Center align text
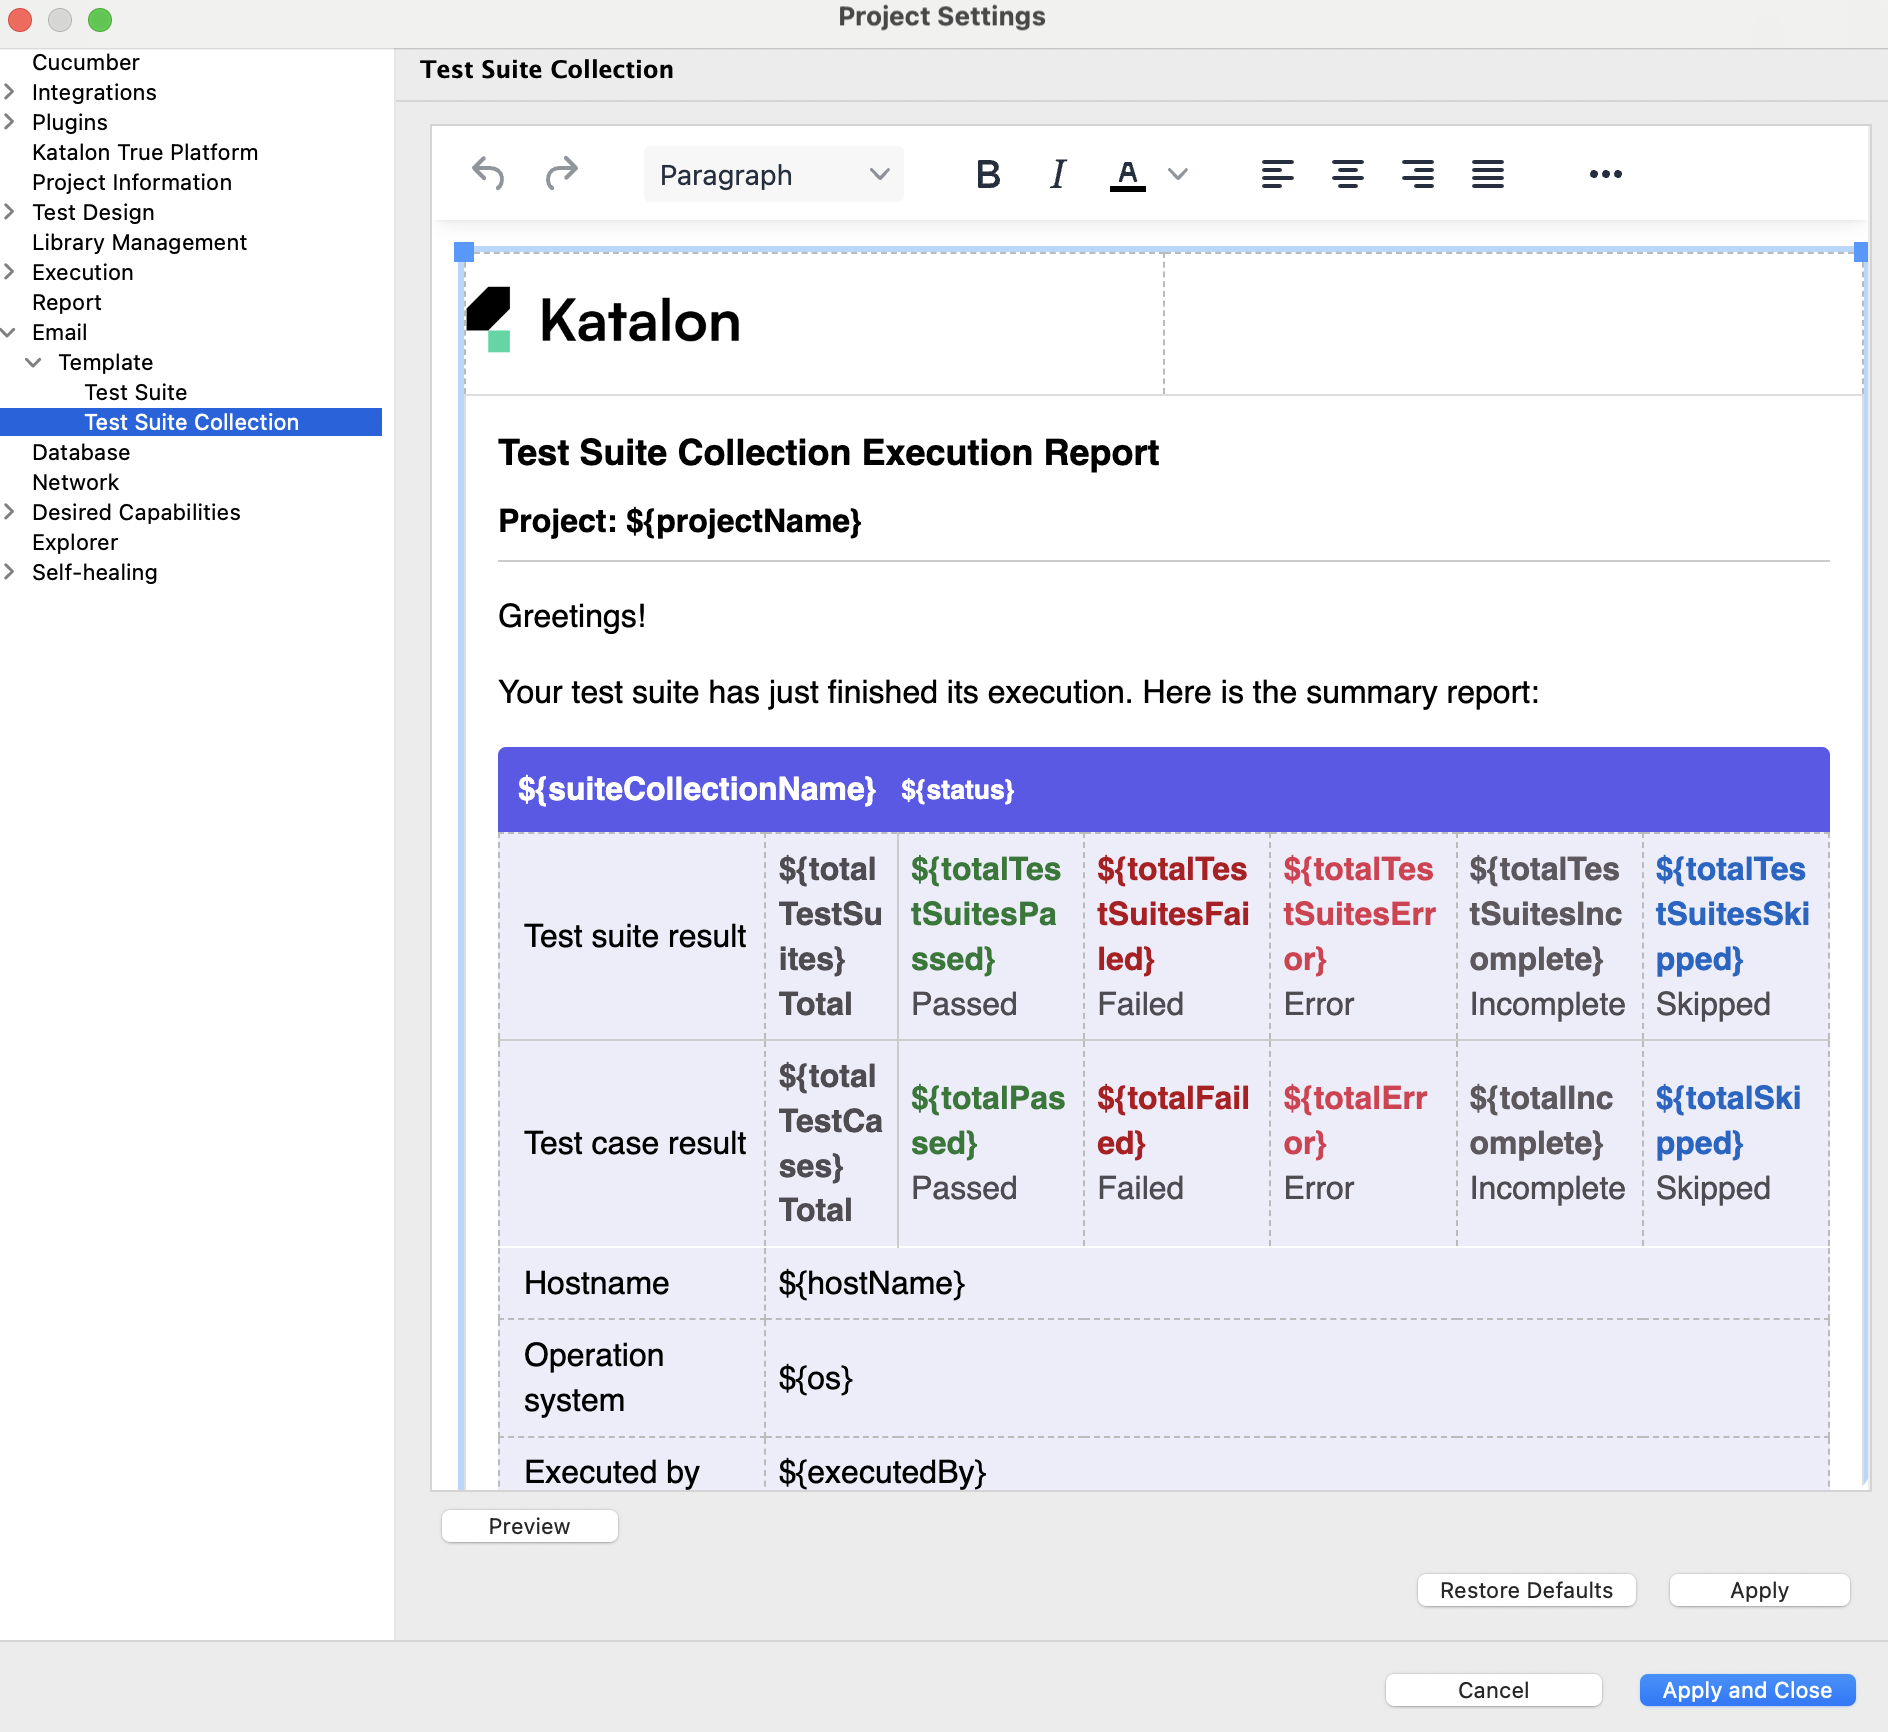Image resolution: width=1888 pixels, height=1732 pixels. (x=1348, y=174)
